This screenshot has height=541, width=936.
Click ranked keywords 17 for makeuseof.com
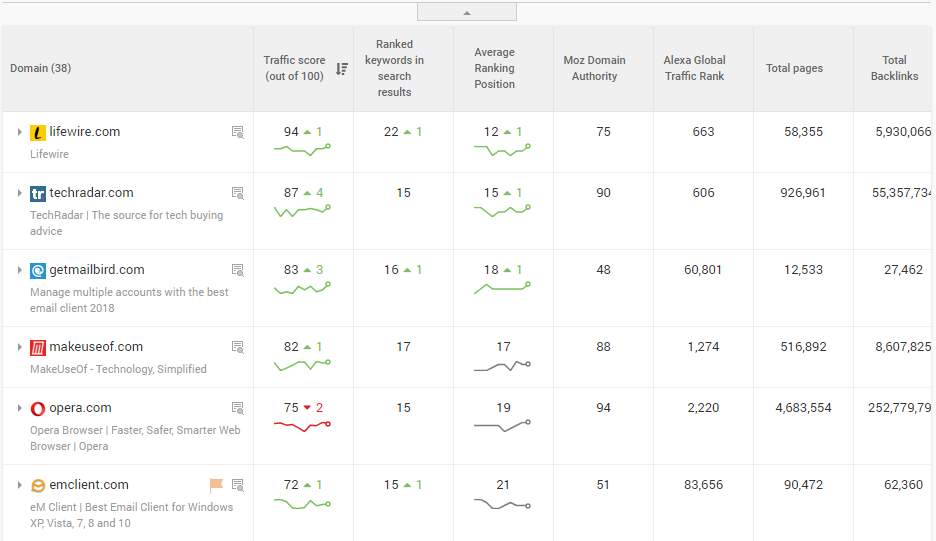(x=404, y=347)
